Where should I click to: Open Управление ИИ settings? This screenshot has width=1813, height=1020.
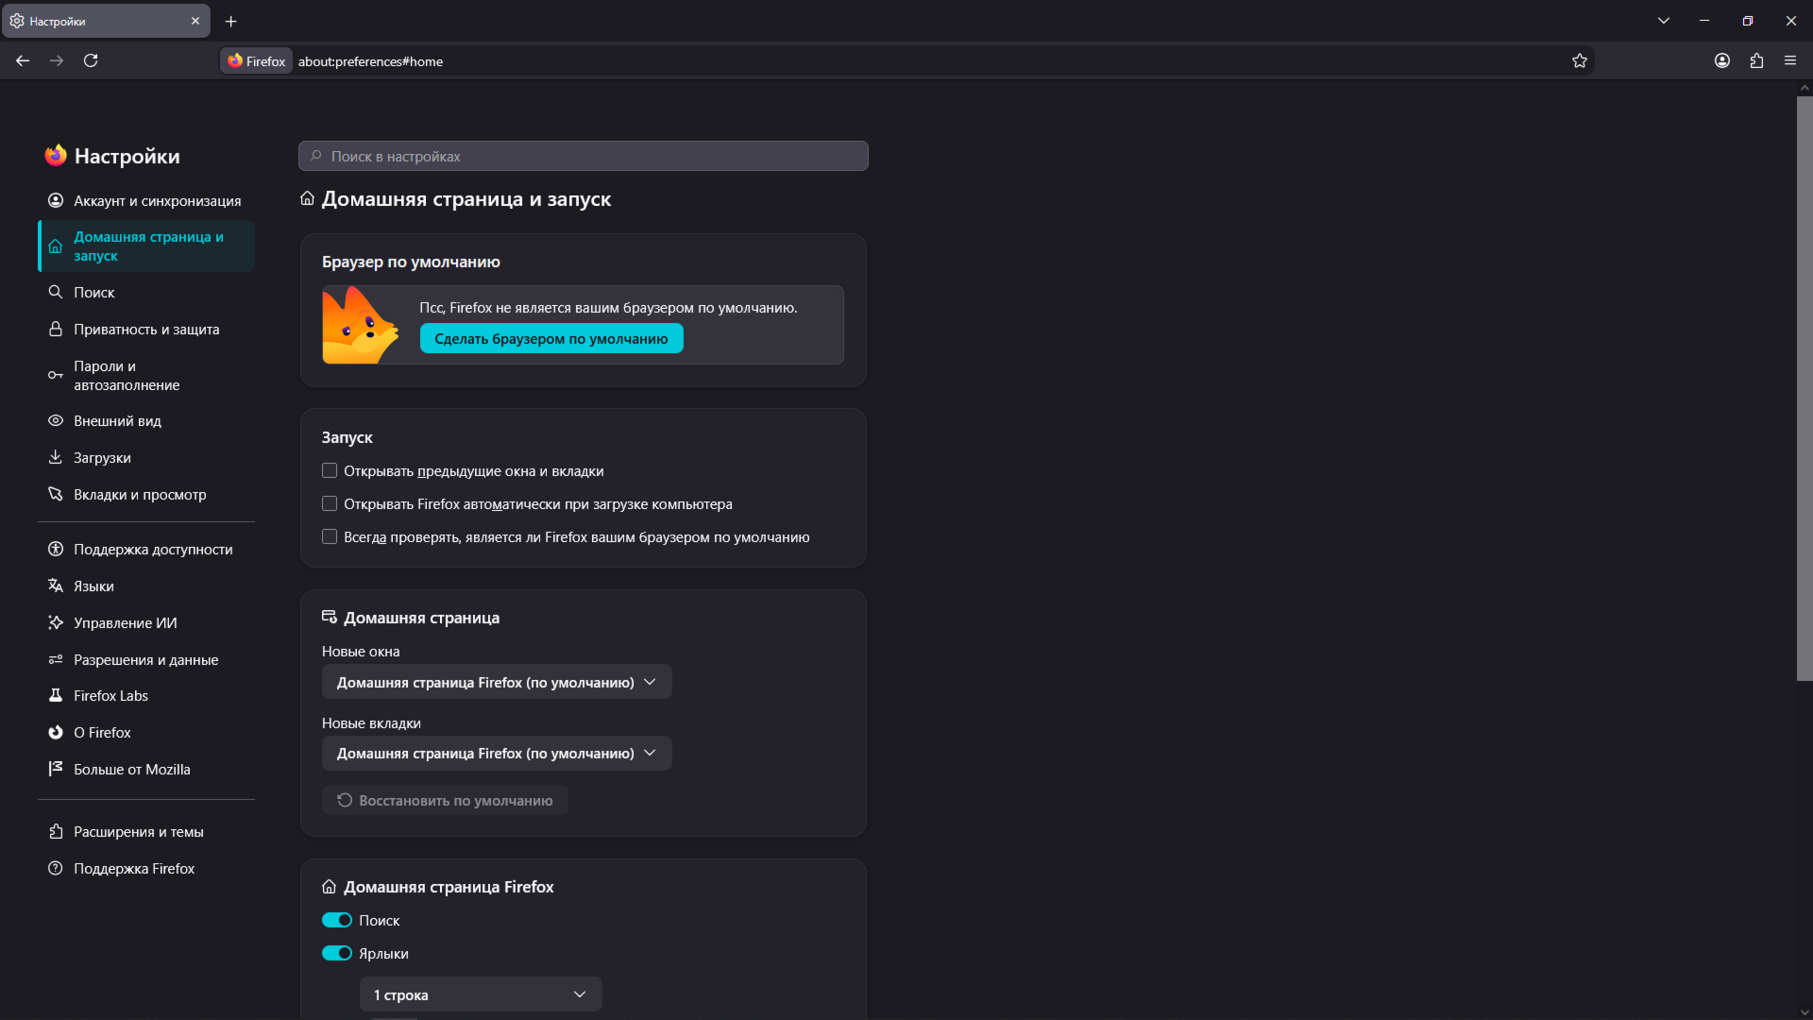click(x=146, y=623)
